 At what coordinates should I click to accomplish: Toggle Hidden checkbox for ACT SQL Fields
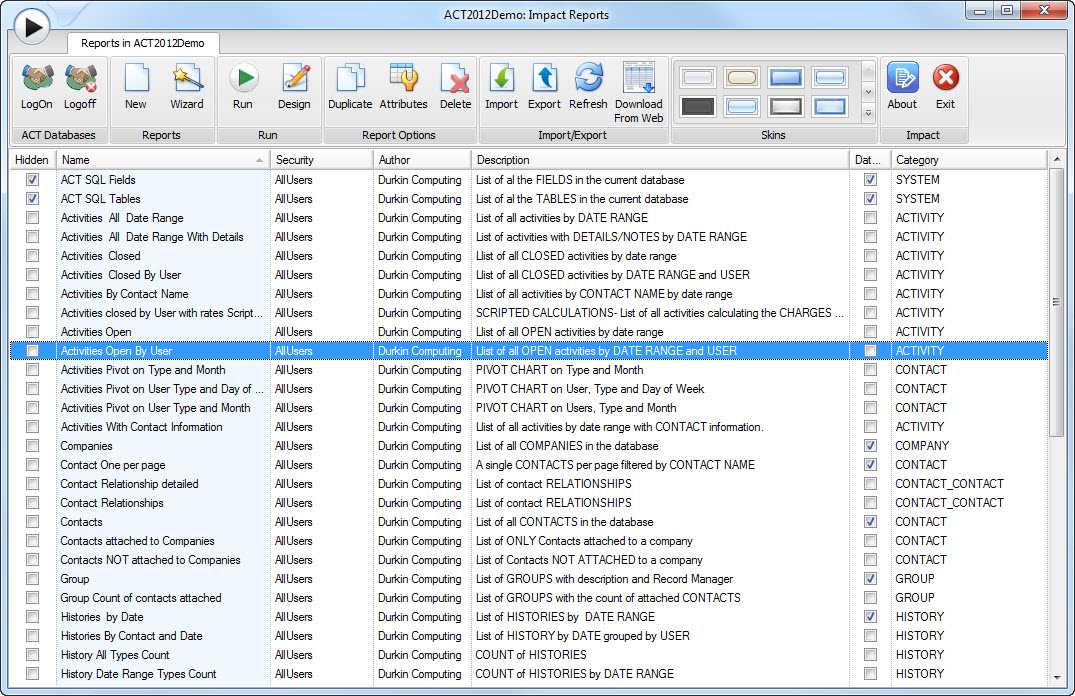pos(32,180)
